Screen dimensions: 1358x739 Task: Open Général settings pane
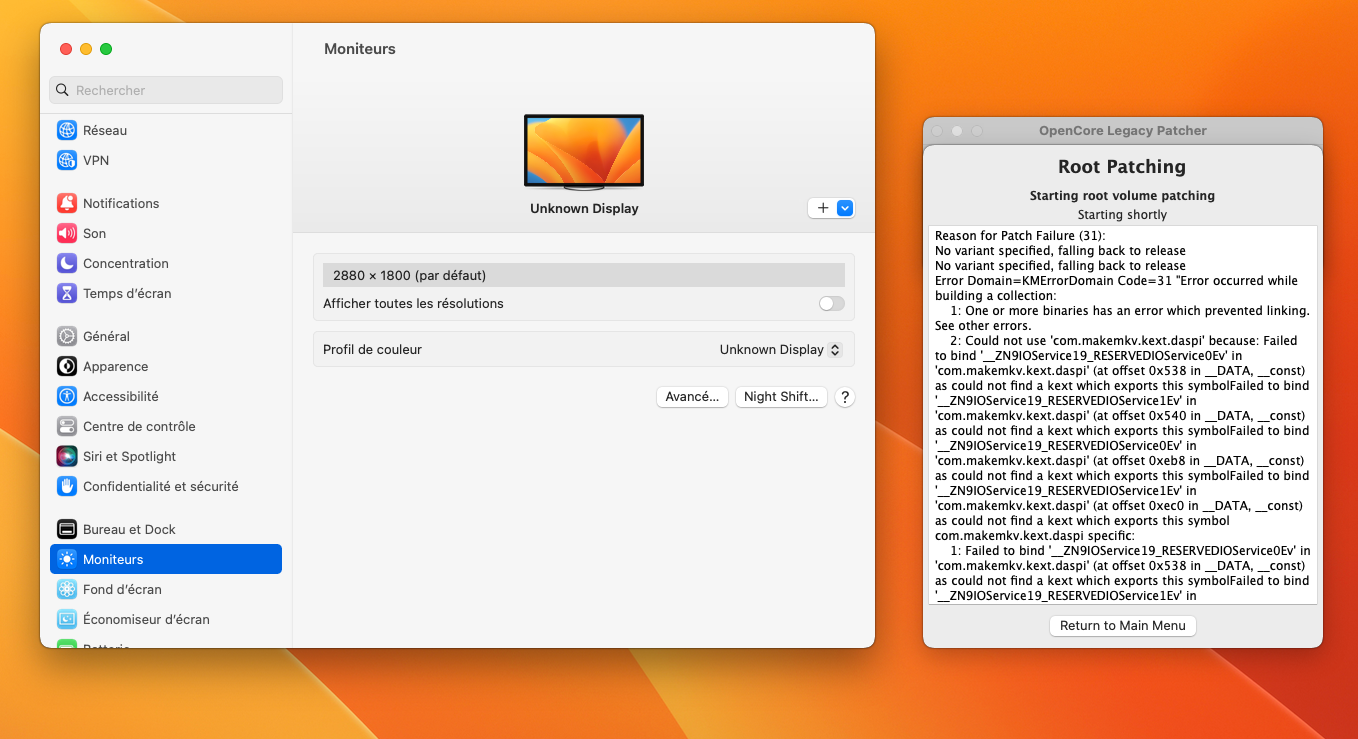[166, 336]
